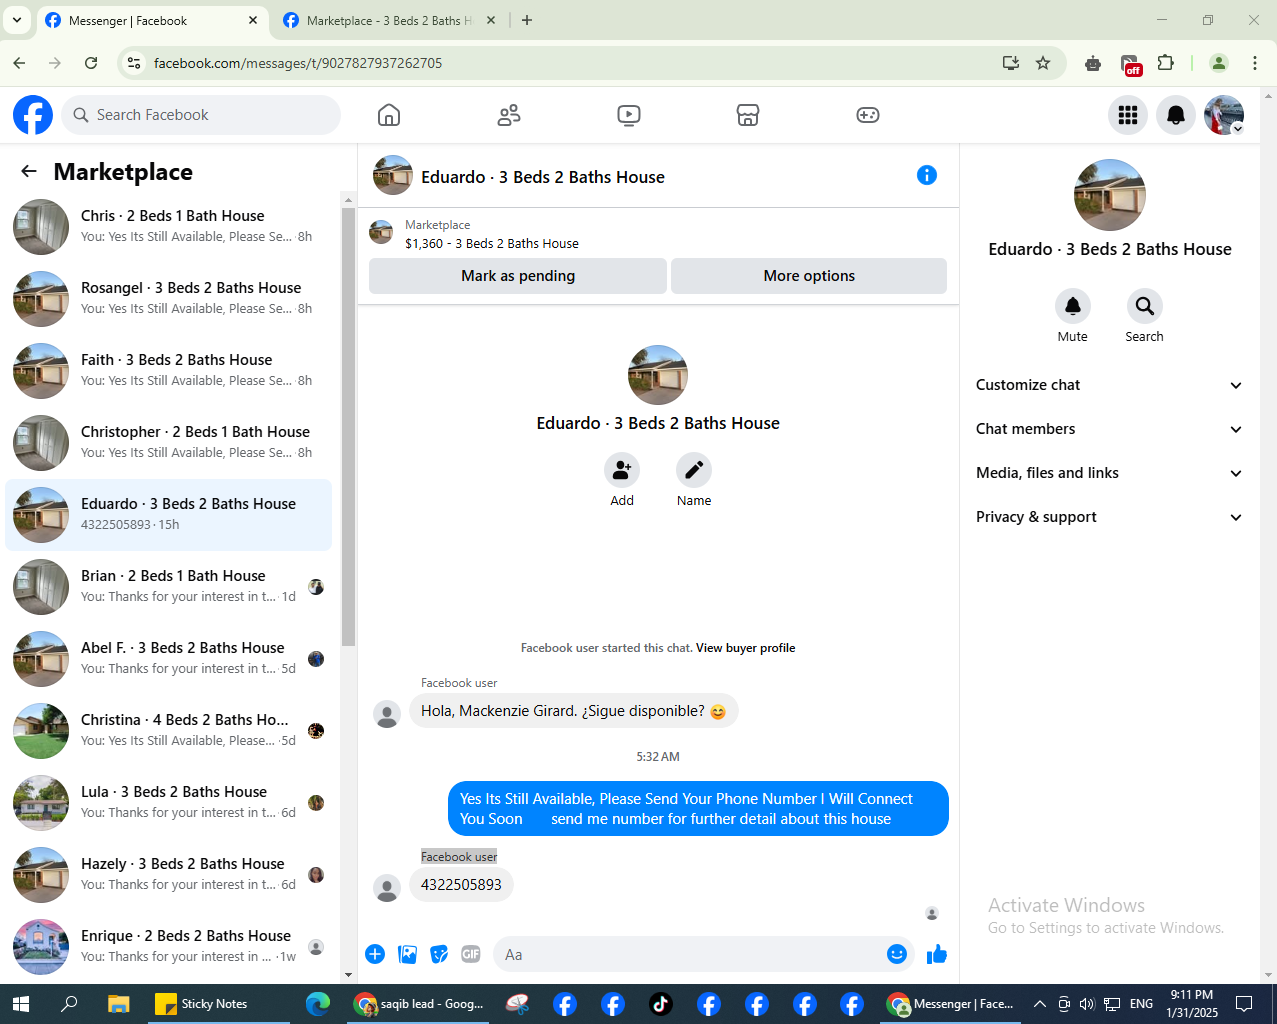Open chat with Enrique 2 Beds 2 Baths

(168, 947)
